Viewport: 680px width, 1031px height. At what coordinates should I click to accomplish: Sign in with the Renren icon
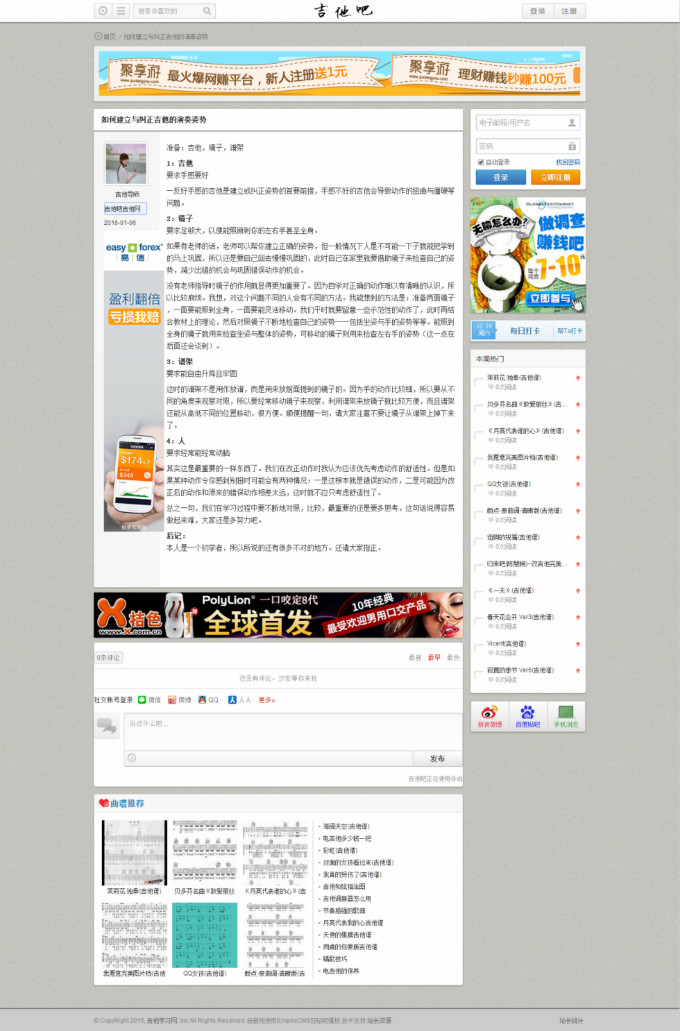tap(232, 700)
